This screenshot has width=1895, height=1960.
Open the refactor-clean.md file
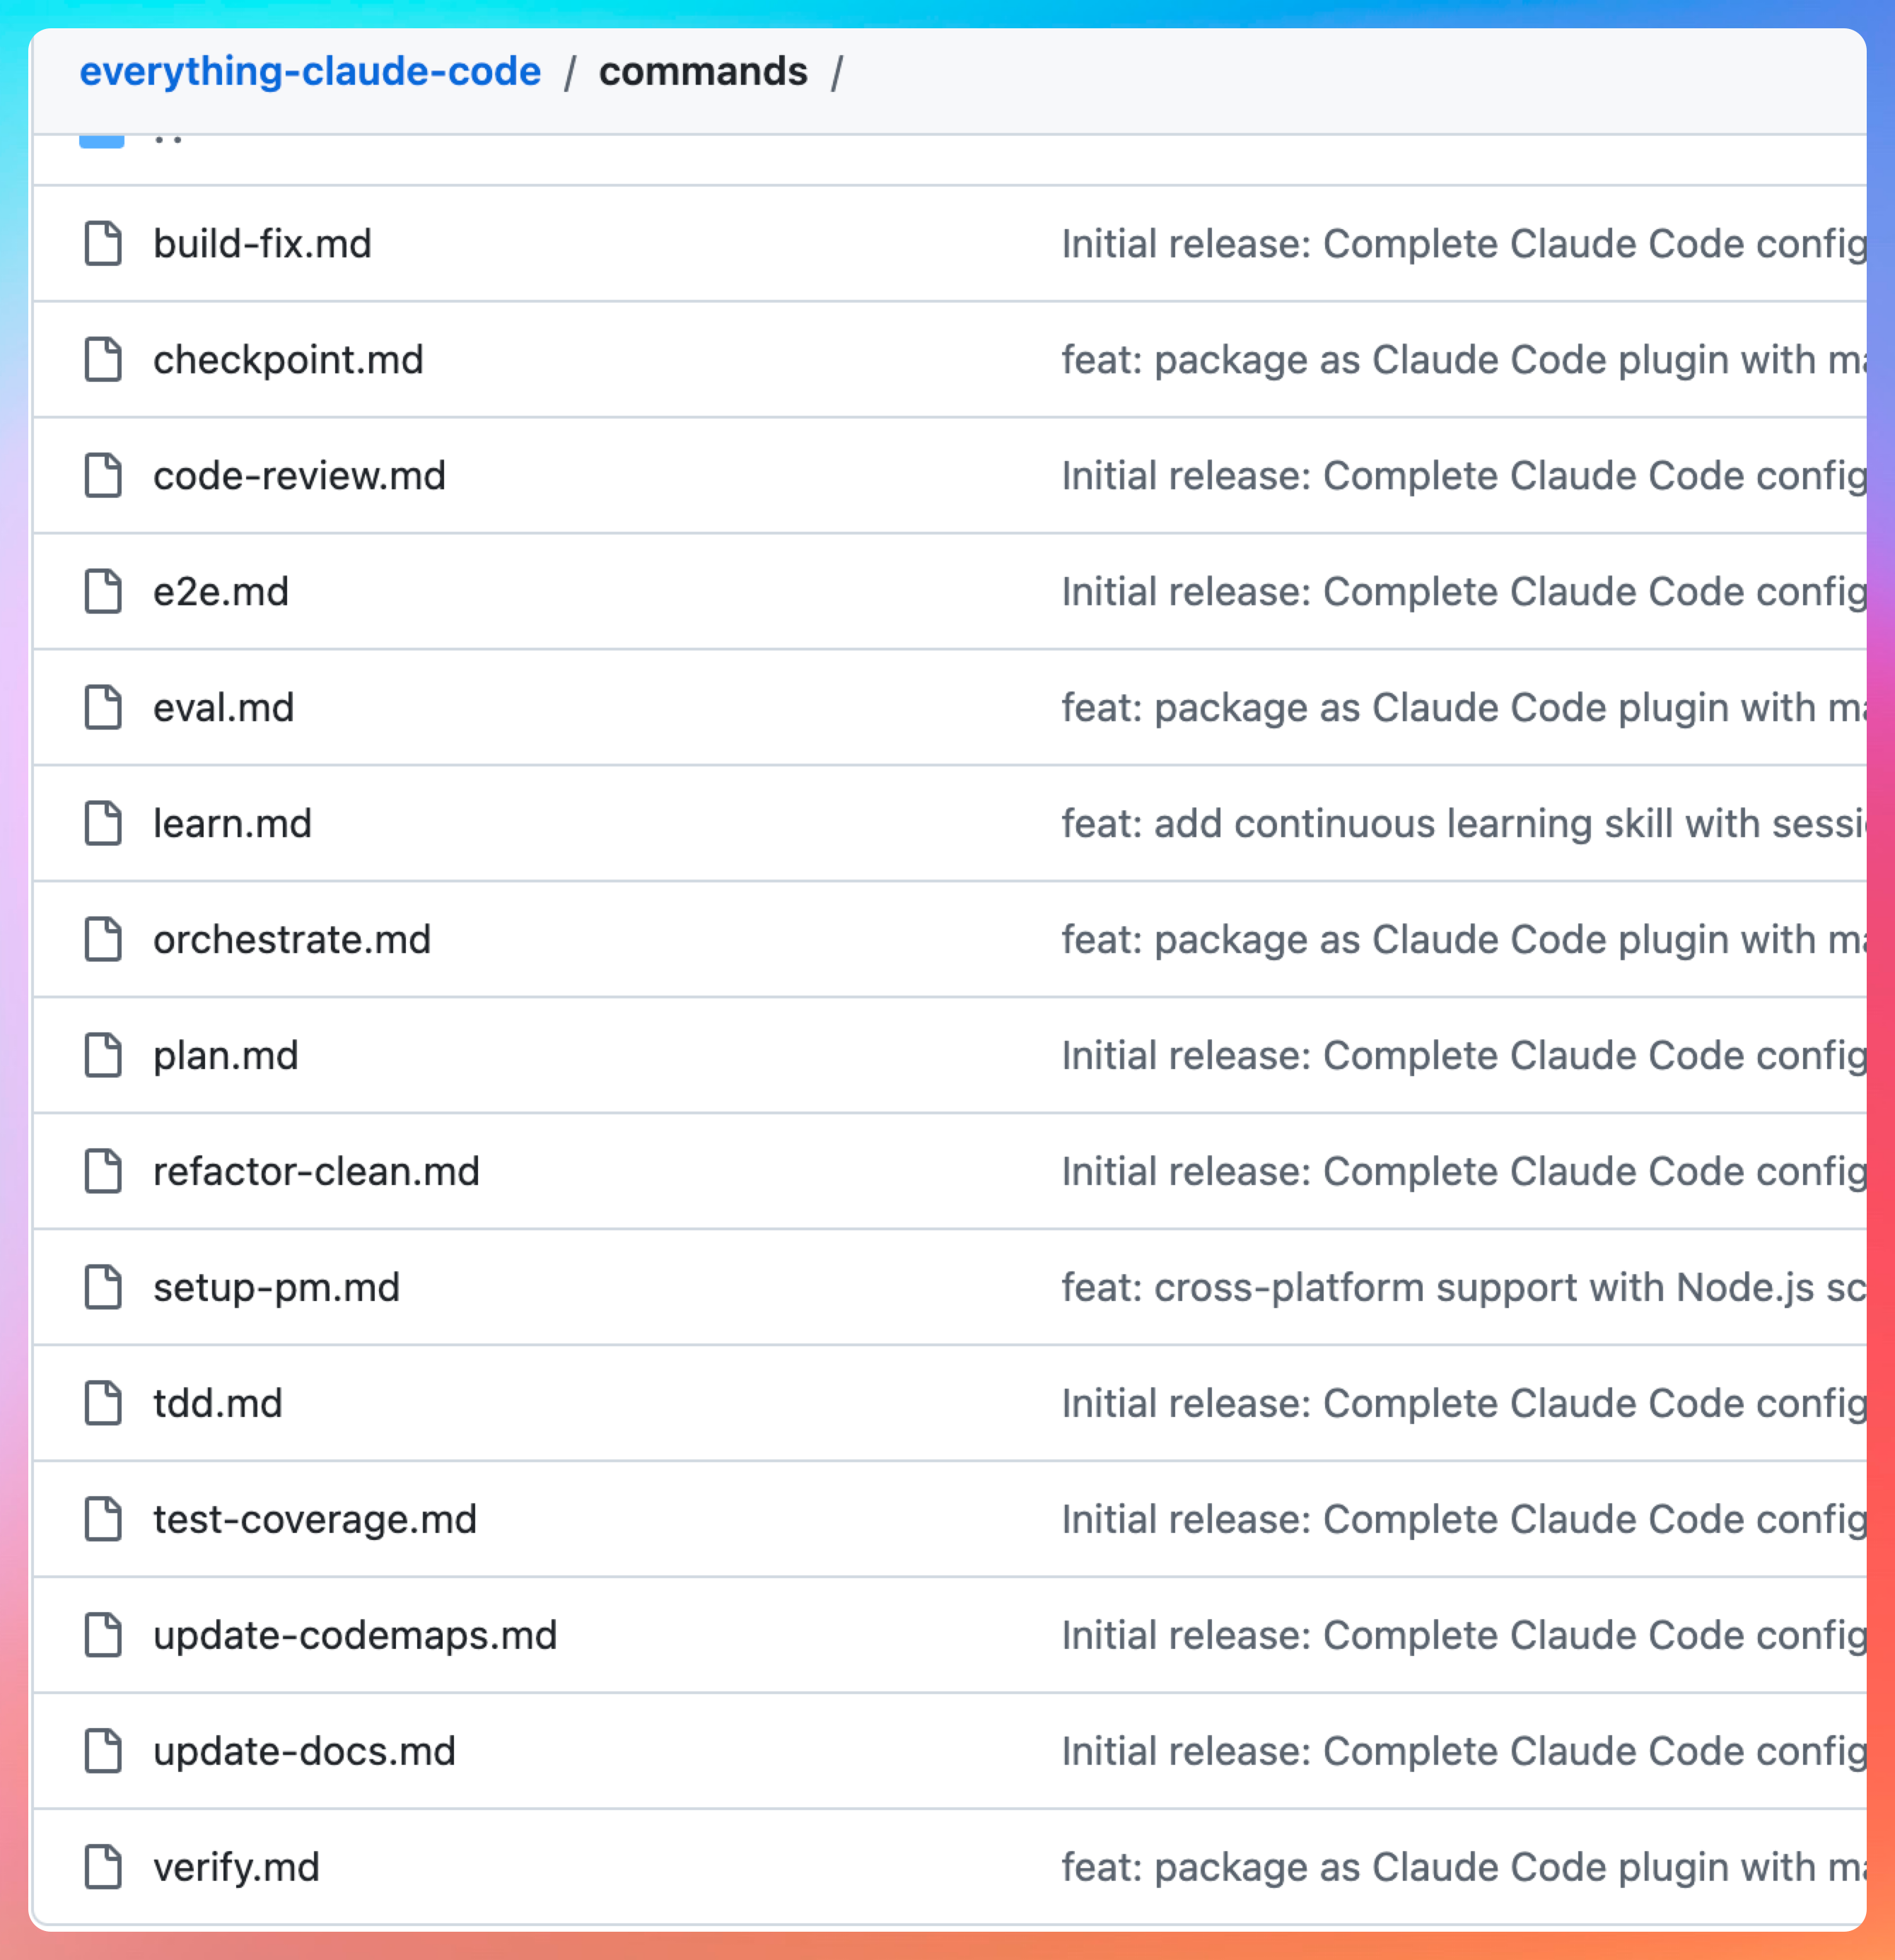[x=316, y=1172]
